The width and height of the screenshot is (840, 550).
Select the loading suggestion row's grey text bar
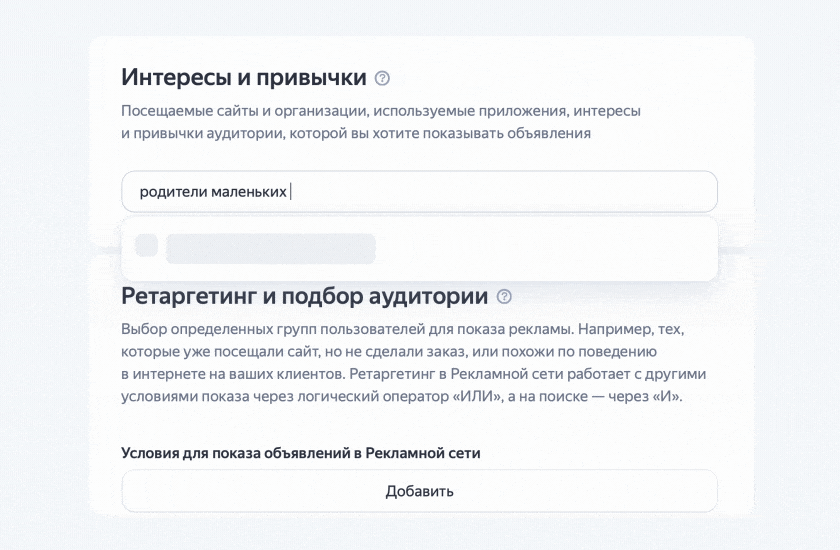[x=270, y=248]
